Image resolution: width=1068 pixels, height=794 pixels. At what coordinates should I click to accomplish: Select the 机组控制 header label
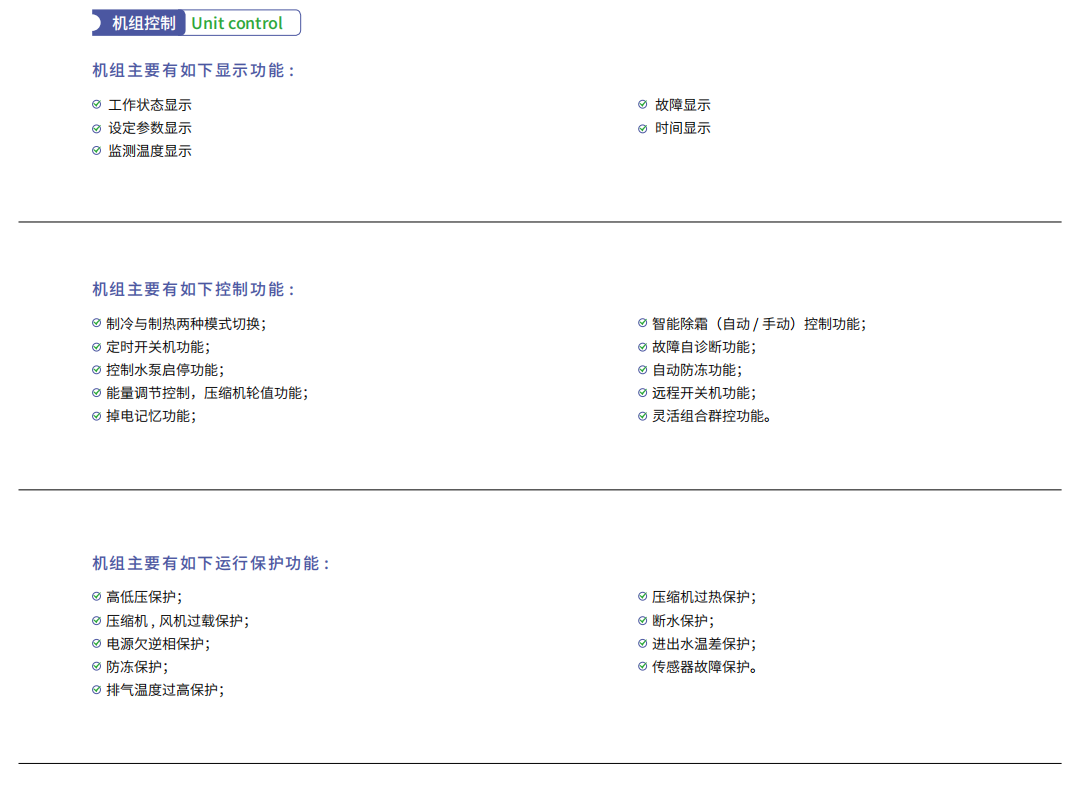(142, 23)
